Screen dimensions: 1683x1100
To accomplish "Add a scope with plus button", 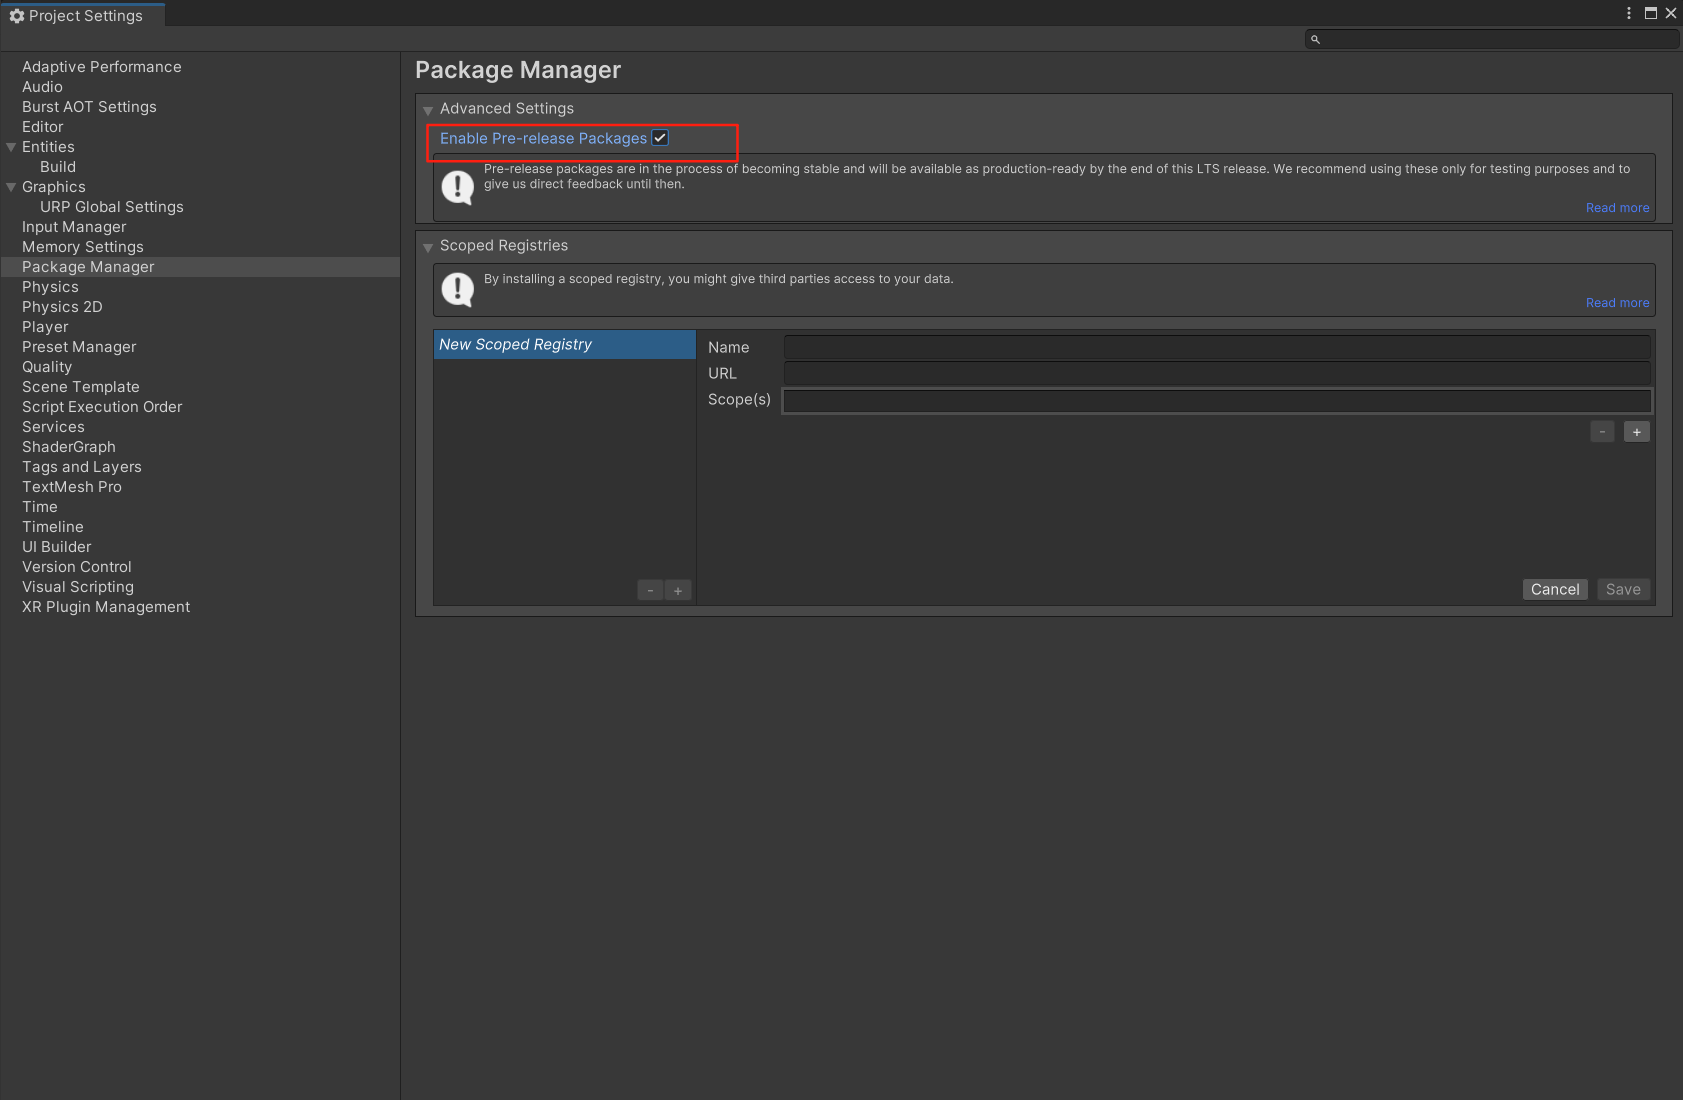I will (x=1637, y=432).
